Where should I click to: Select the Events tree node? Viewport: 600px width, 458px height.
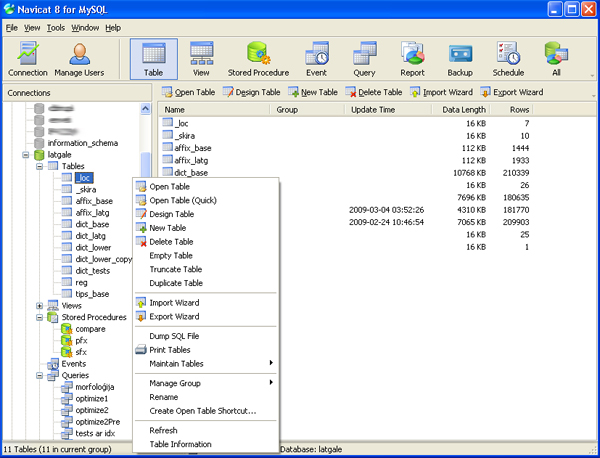coord(73,364)
